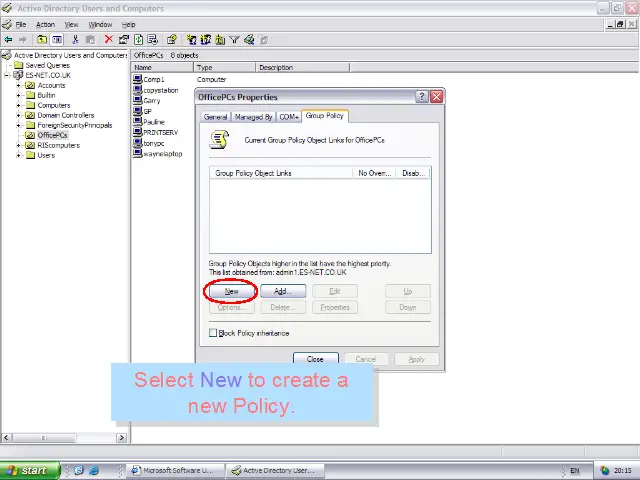Viewport: 640px width, 480px height.
Task: Click the Forward arrow in the toolbar
Action: [22, 40]
